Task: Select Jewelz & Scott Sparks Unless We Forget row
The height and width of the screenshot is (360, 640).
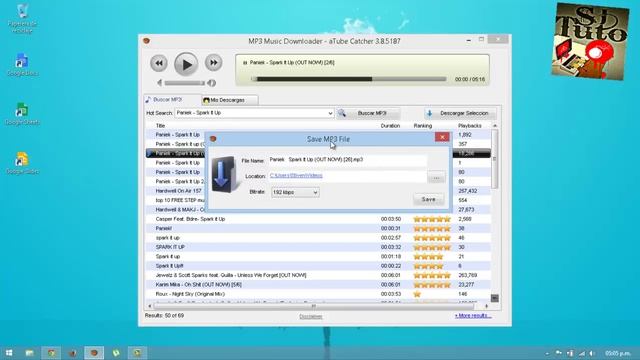Action: coord(318,276)
